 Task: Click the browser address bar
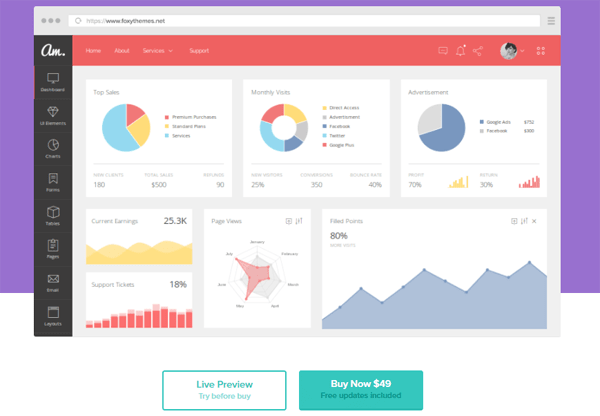click(x=304, y=21)
